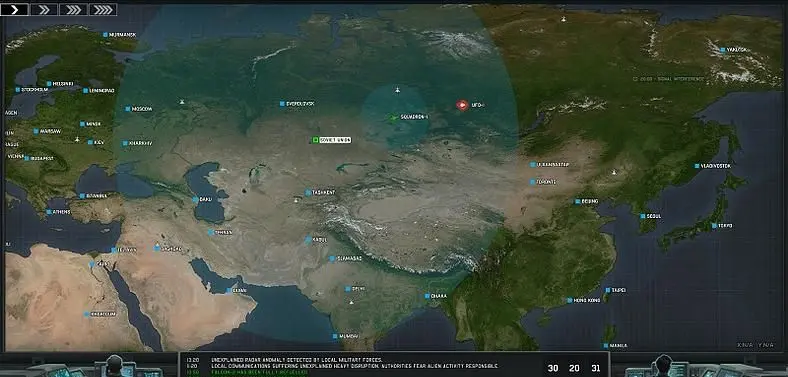The width and height of the screenshot is (788, 377).
Task: Click the green Falcon log entry
Action: click(259, 372)
